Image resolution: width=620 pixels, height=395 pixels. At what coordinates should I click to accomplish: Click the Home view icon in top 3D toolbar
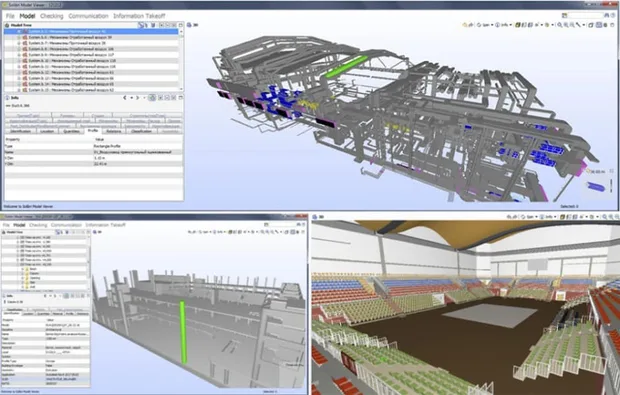click(465, 25)
